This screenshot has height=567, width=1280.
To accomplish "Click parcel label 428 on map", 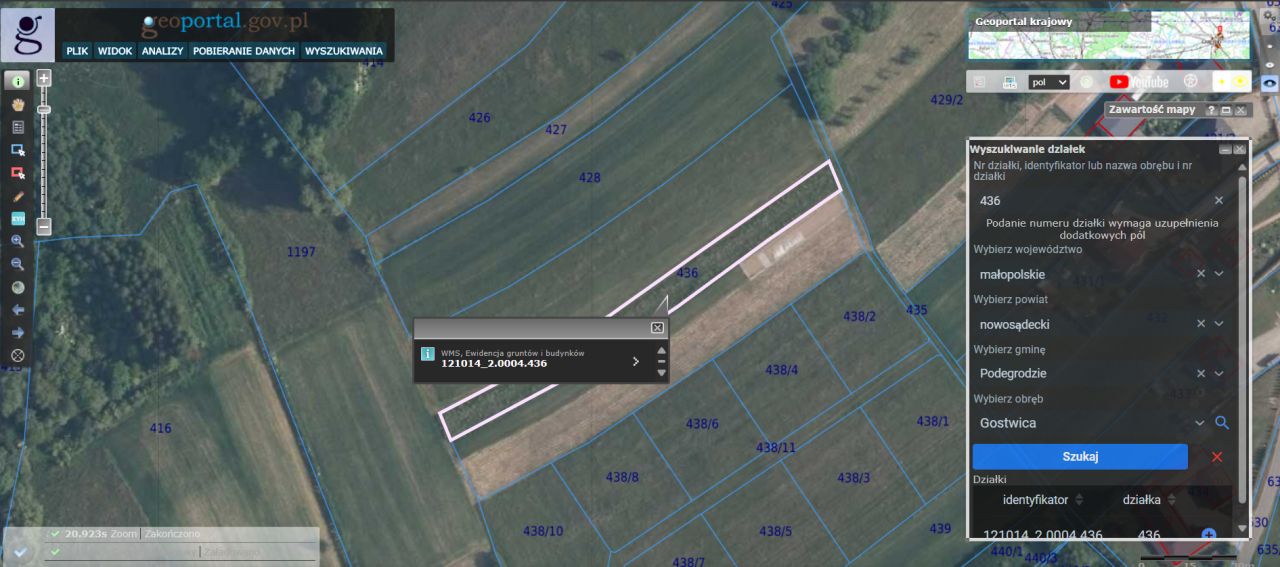I will pyautogui.click(x=590, y=178).
